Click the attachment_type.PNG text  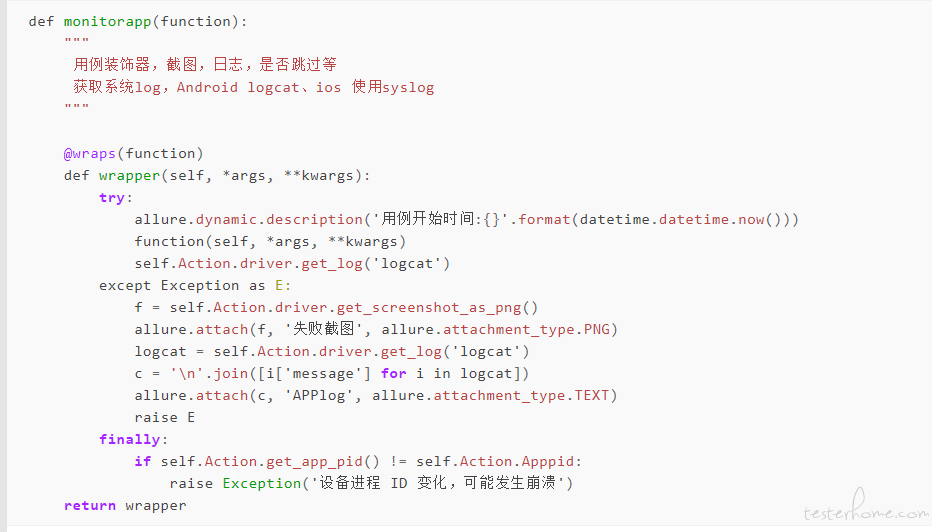coord(527,330)
